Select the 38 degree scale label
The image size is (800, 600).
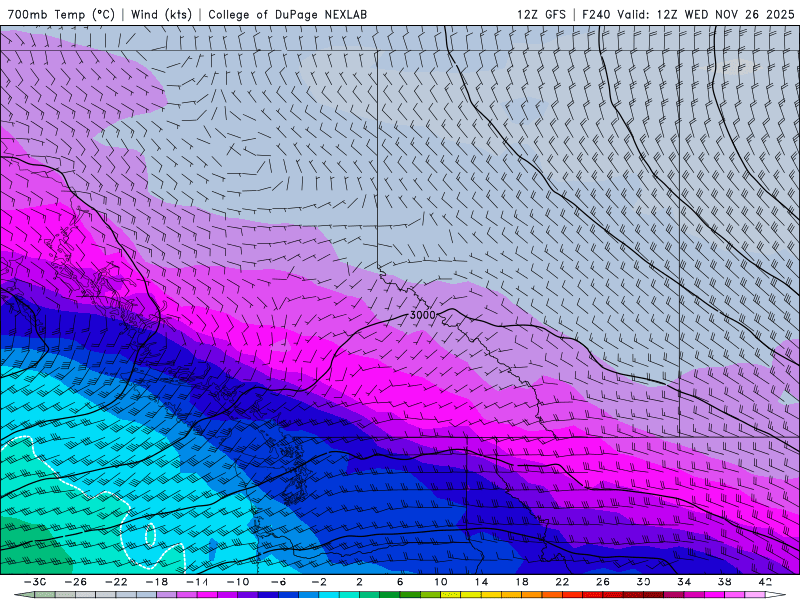(724, 582)
